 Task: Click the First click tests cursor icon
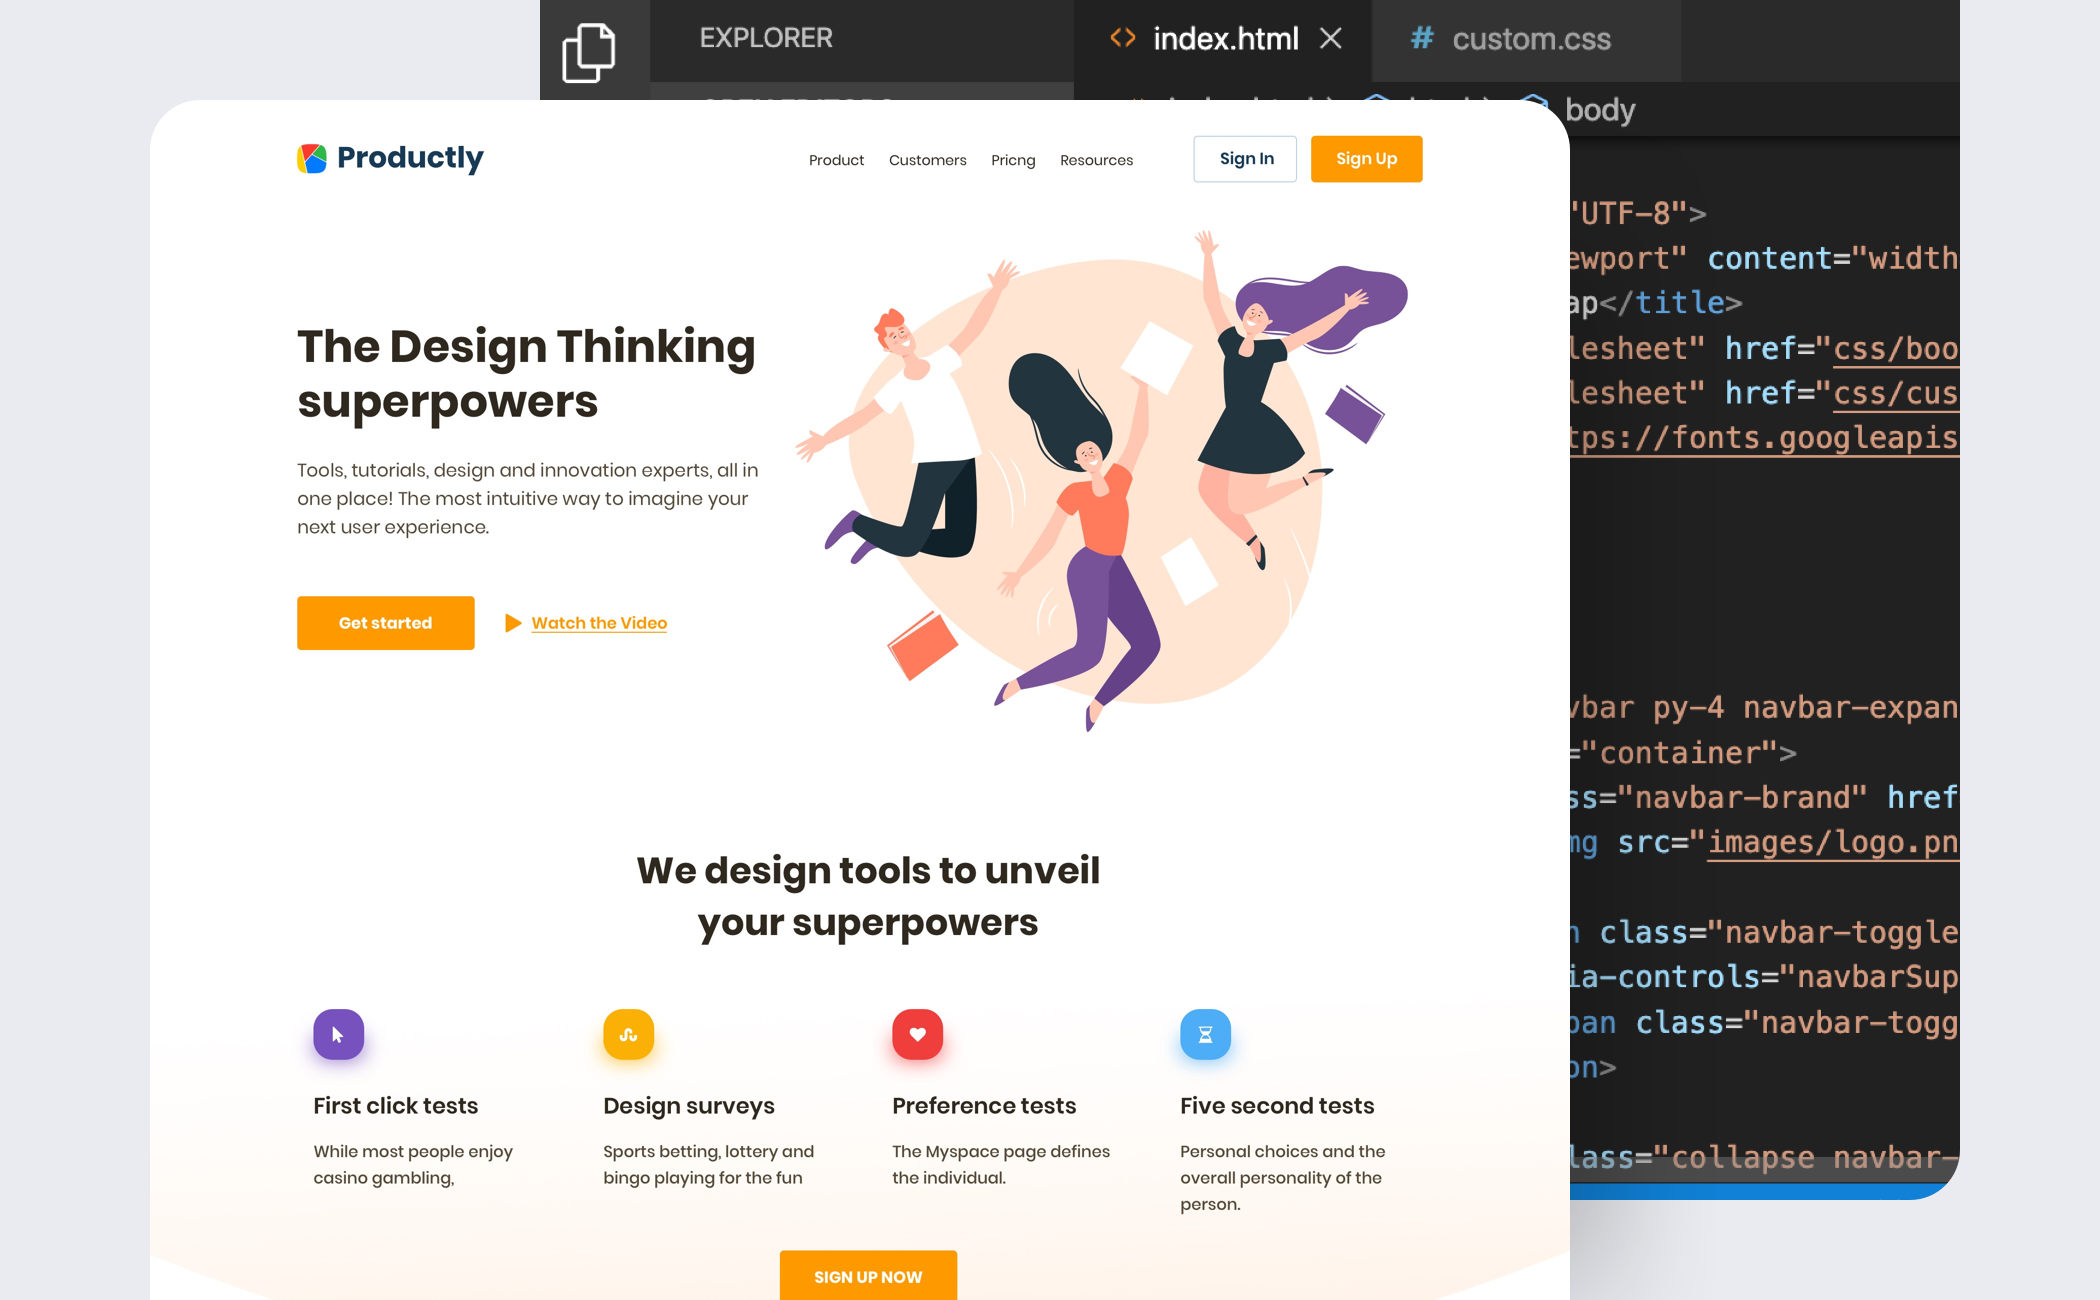coord(338,1035)
